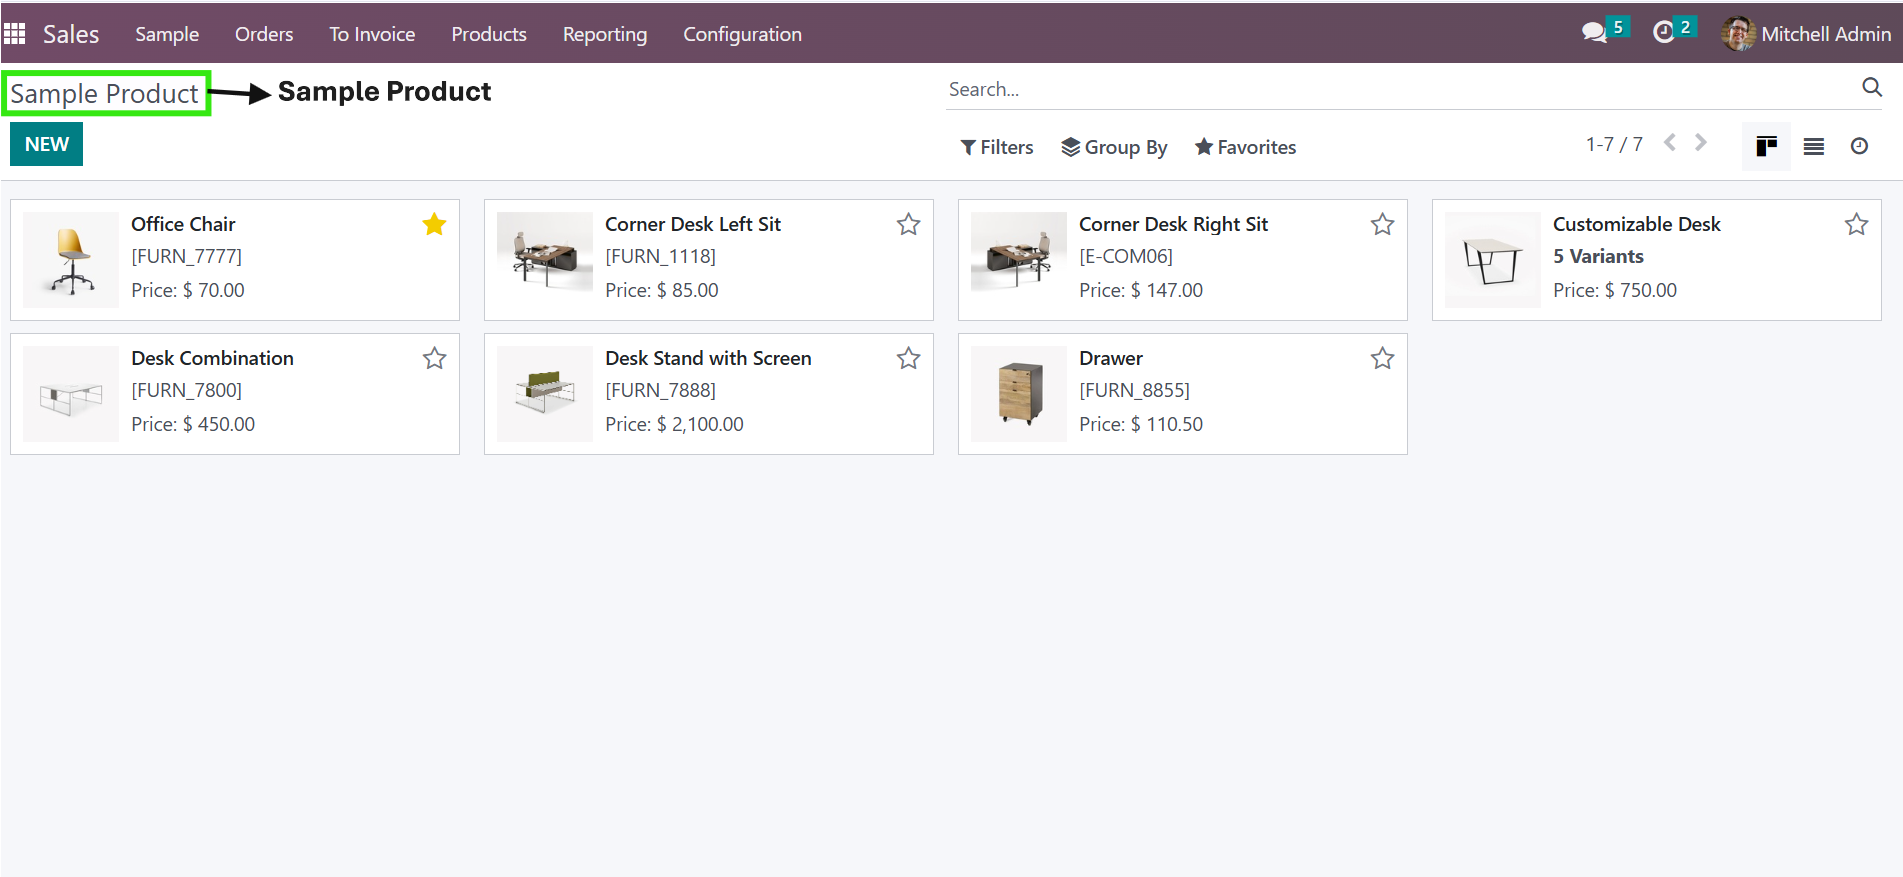Switch to List view
The height and width of the screenshot is (877, 1903).
1813,147
